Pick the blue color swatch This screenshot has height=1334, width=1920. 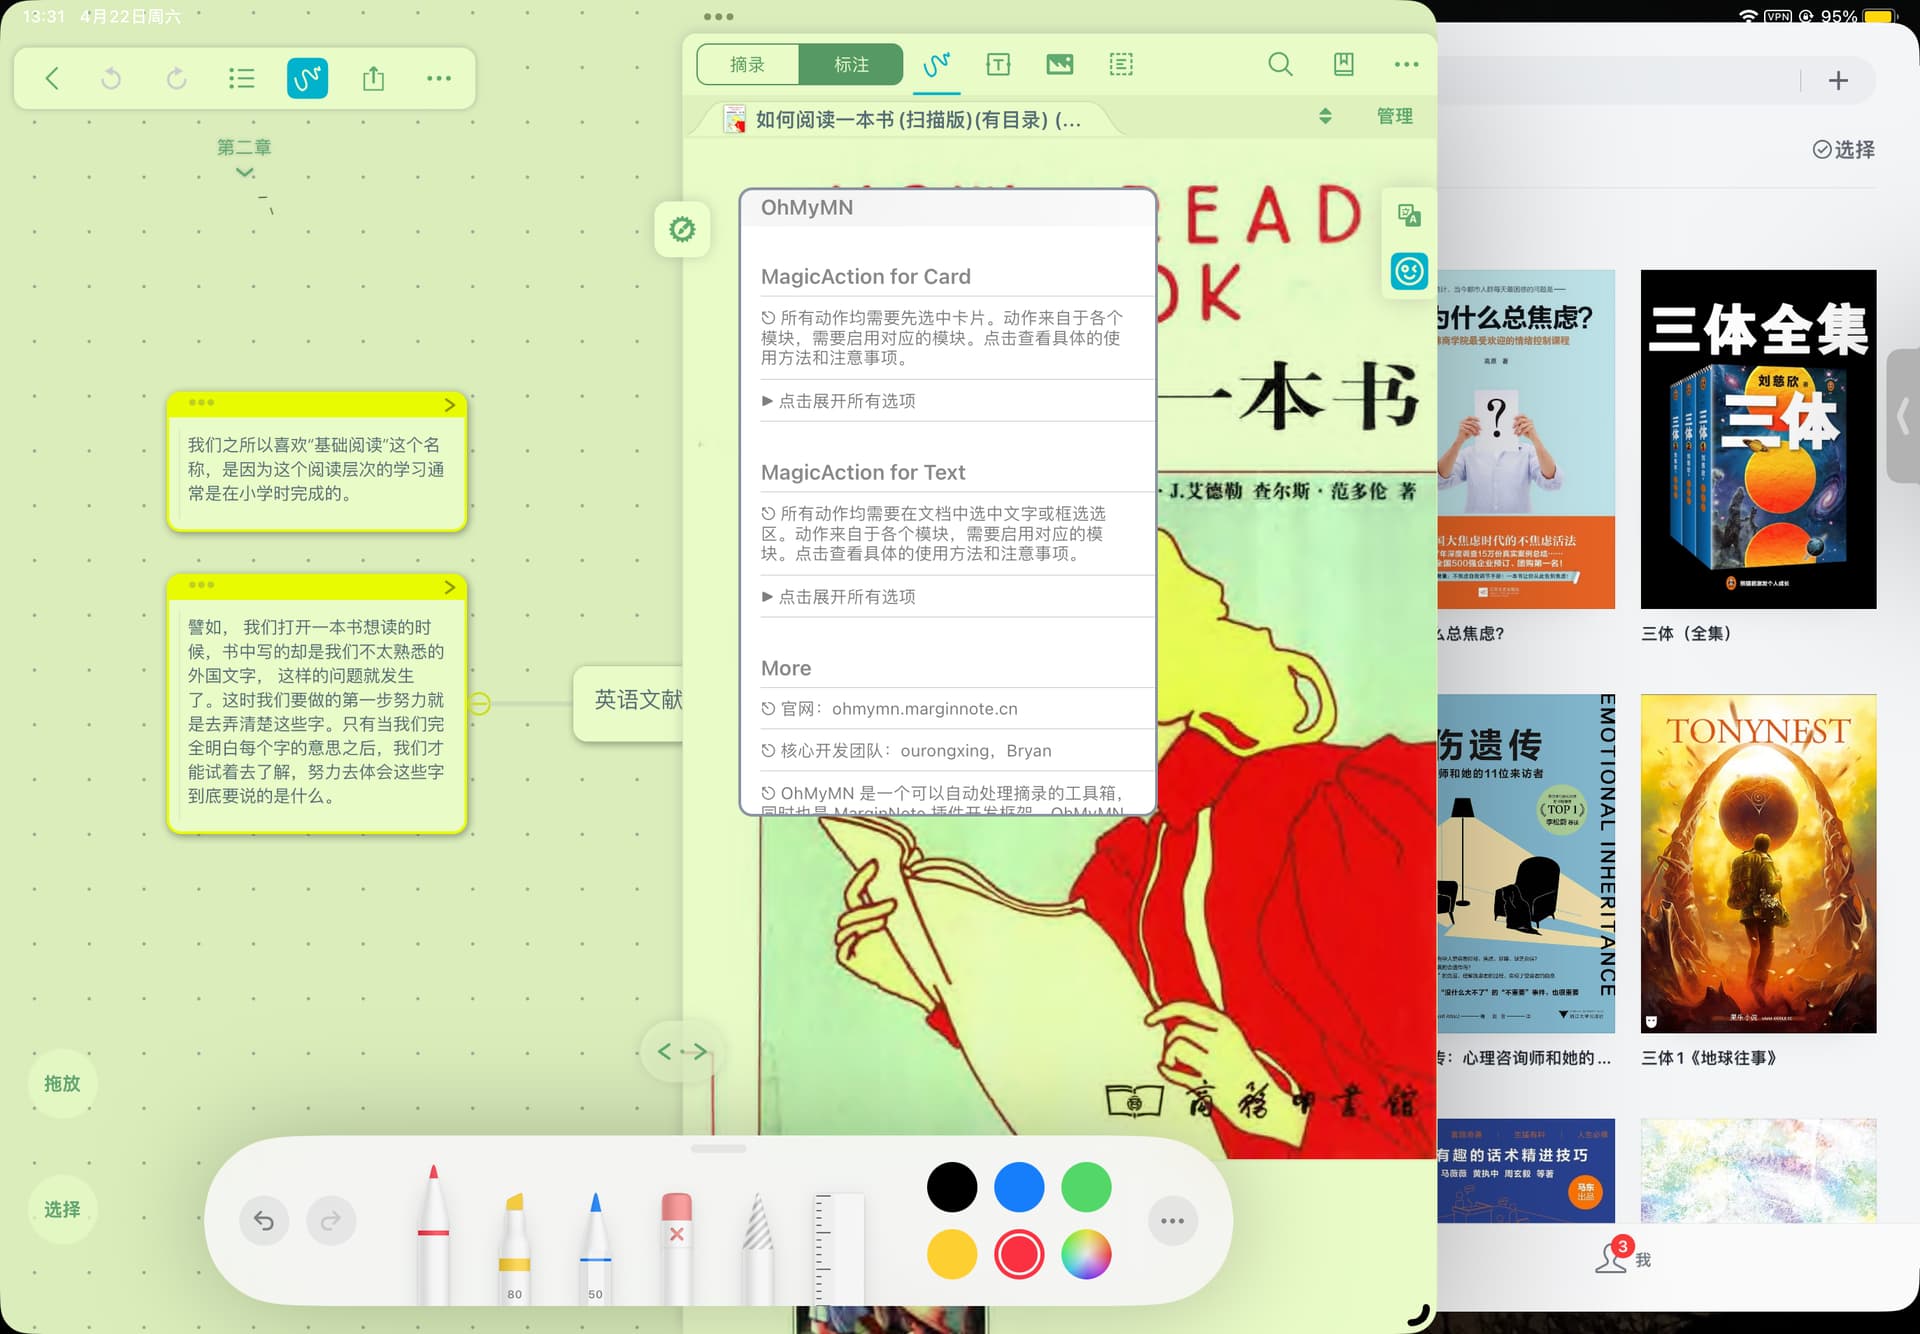tap(1019, 1188)
